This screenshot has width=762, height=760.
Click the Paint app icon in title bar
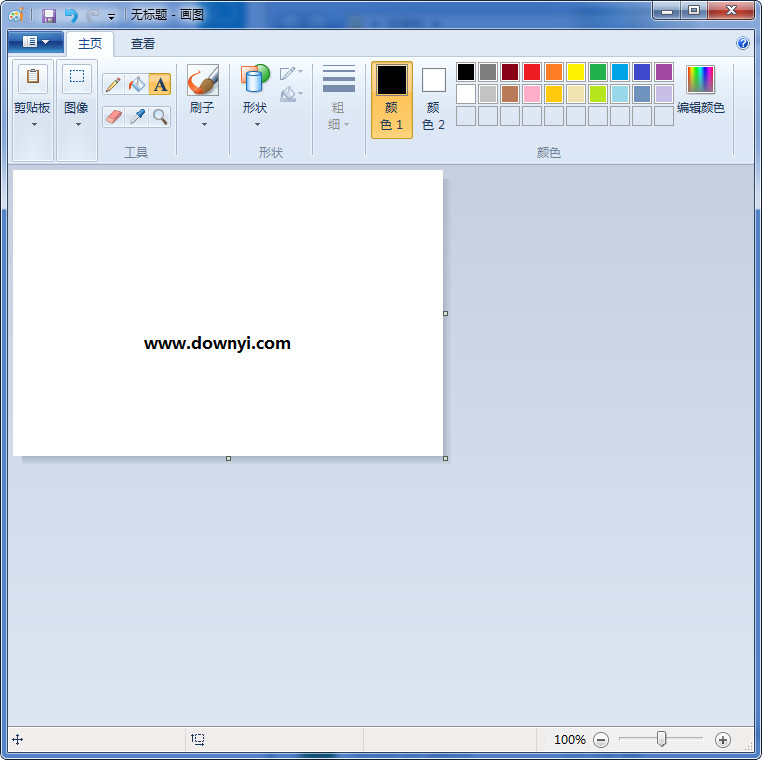(16, 16)
